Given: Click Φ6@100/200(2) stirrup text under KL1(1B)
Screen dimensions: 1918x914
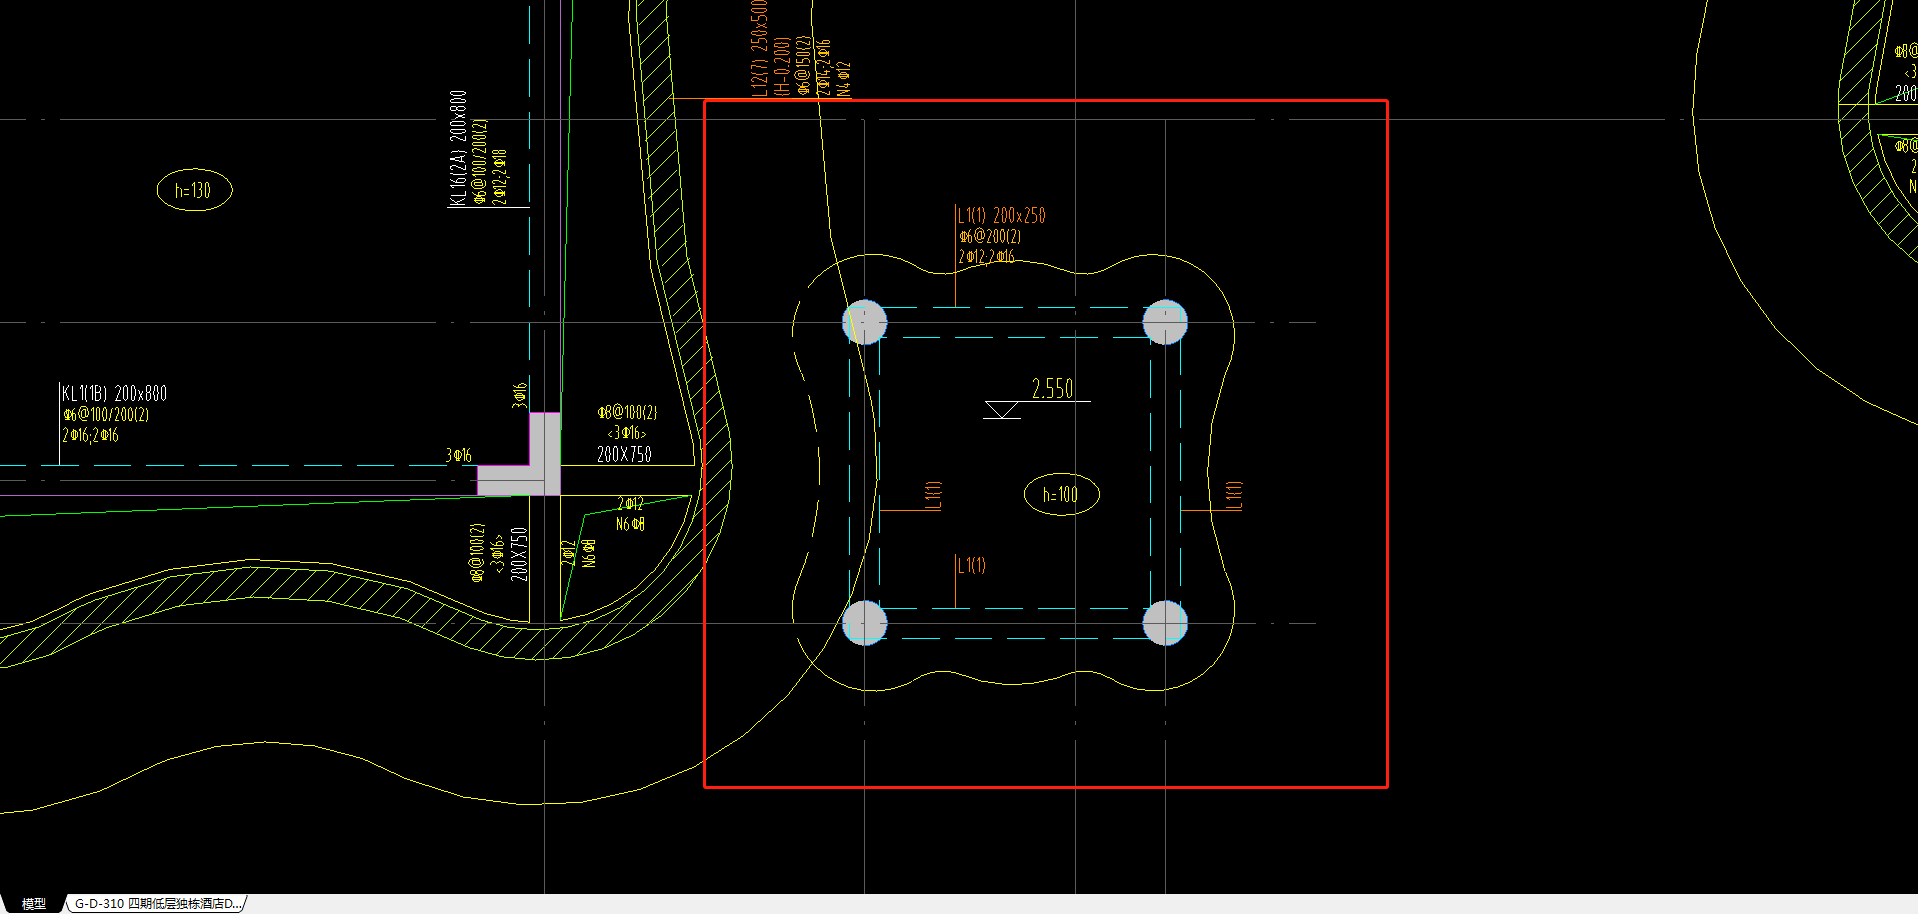Looking at the screenshot, I should 106,414.
